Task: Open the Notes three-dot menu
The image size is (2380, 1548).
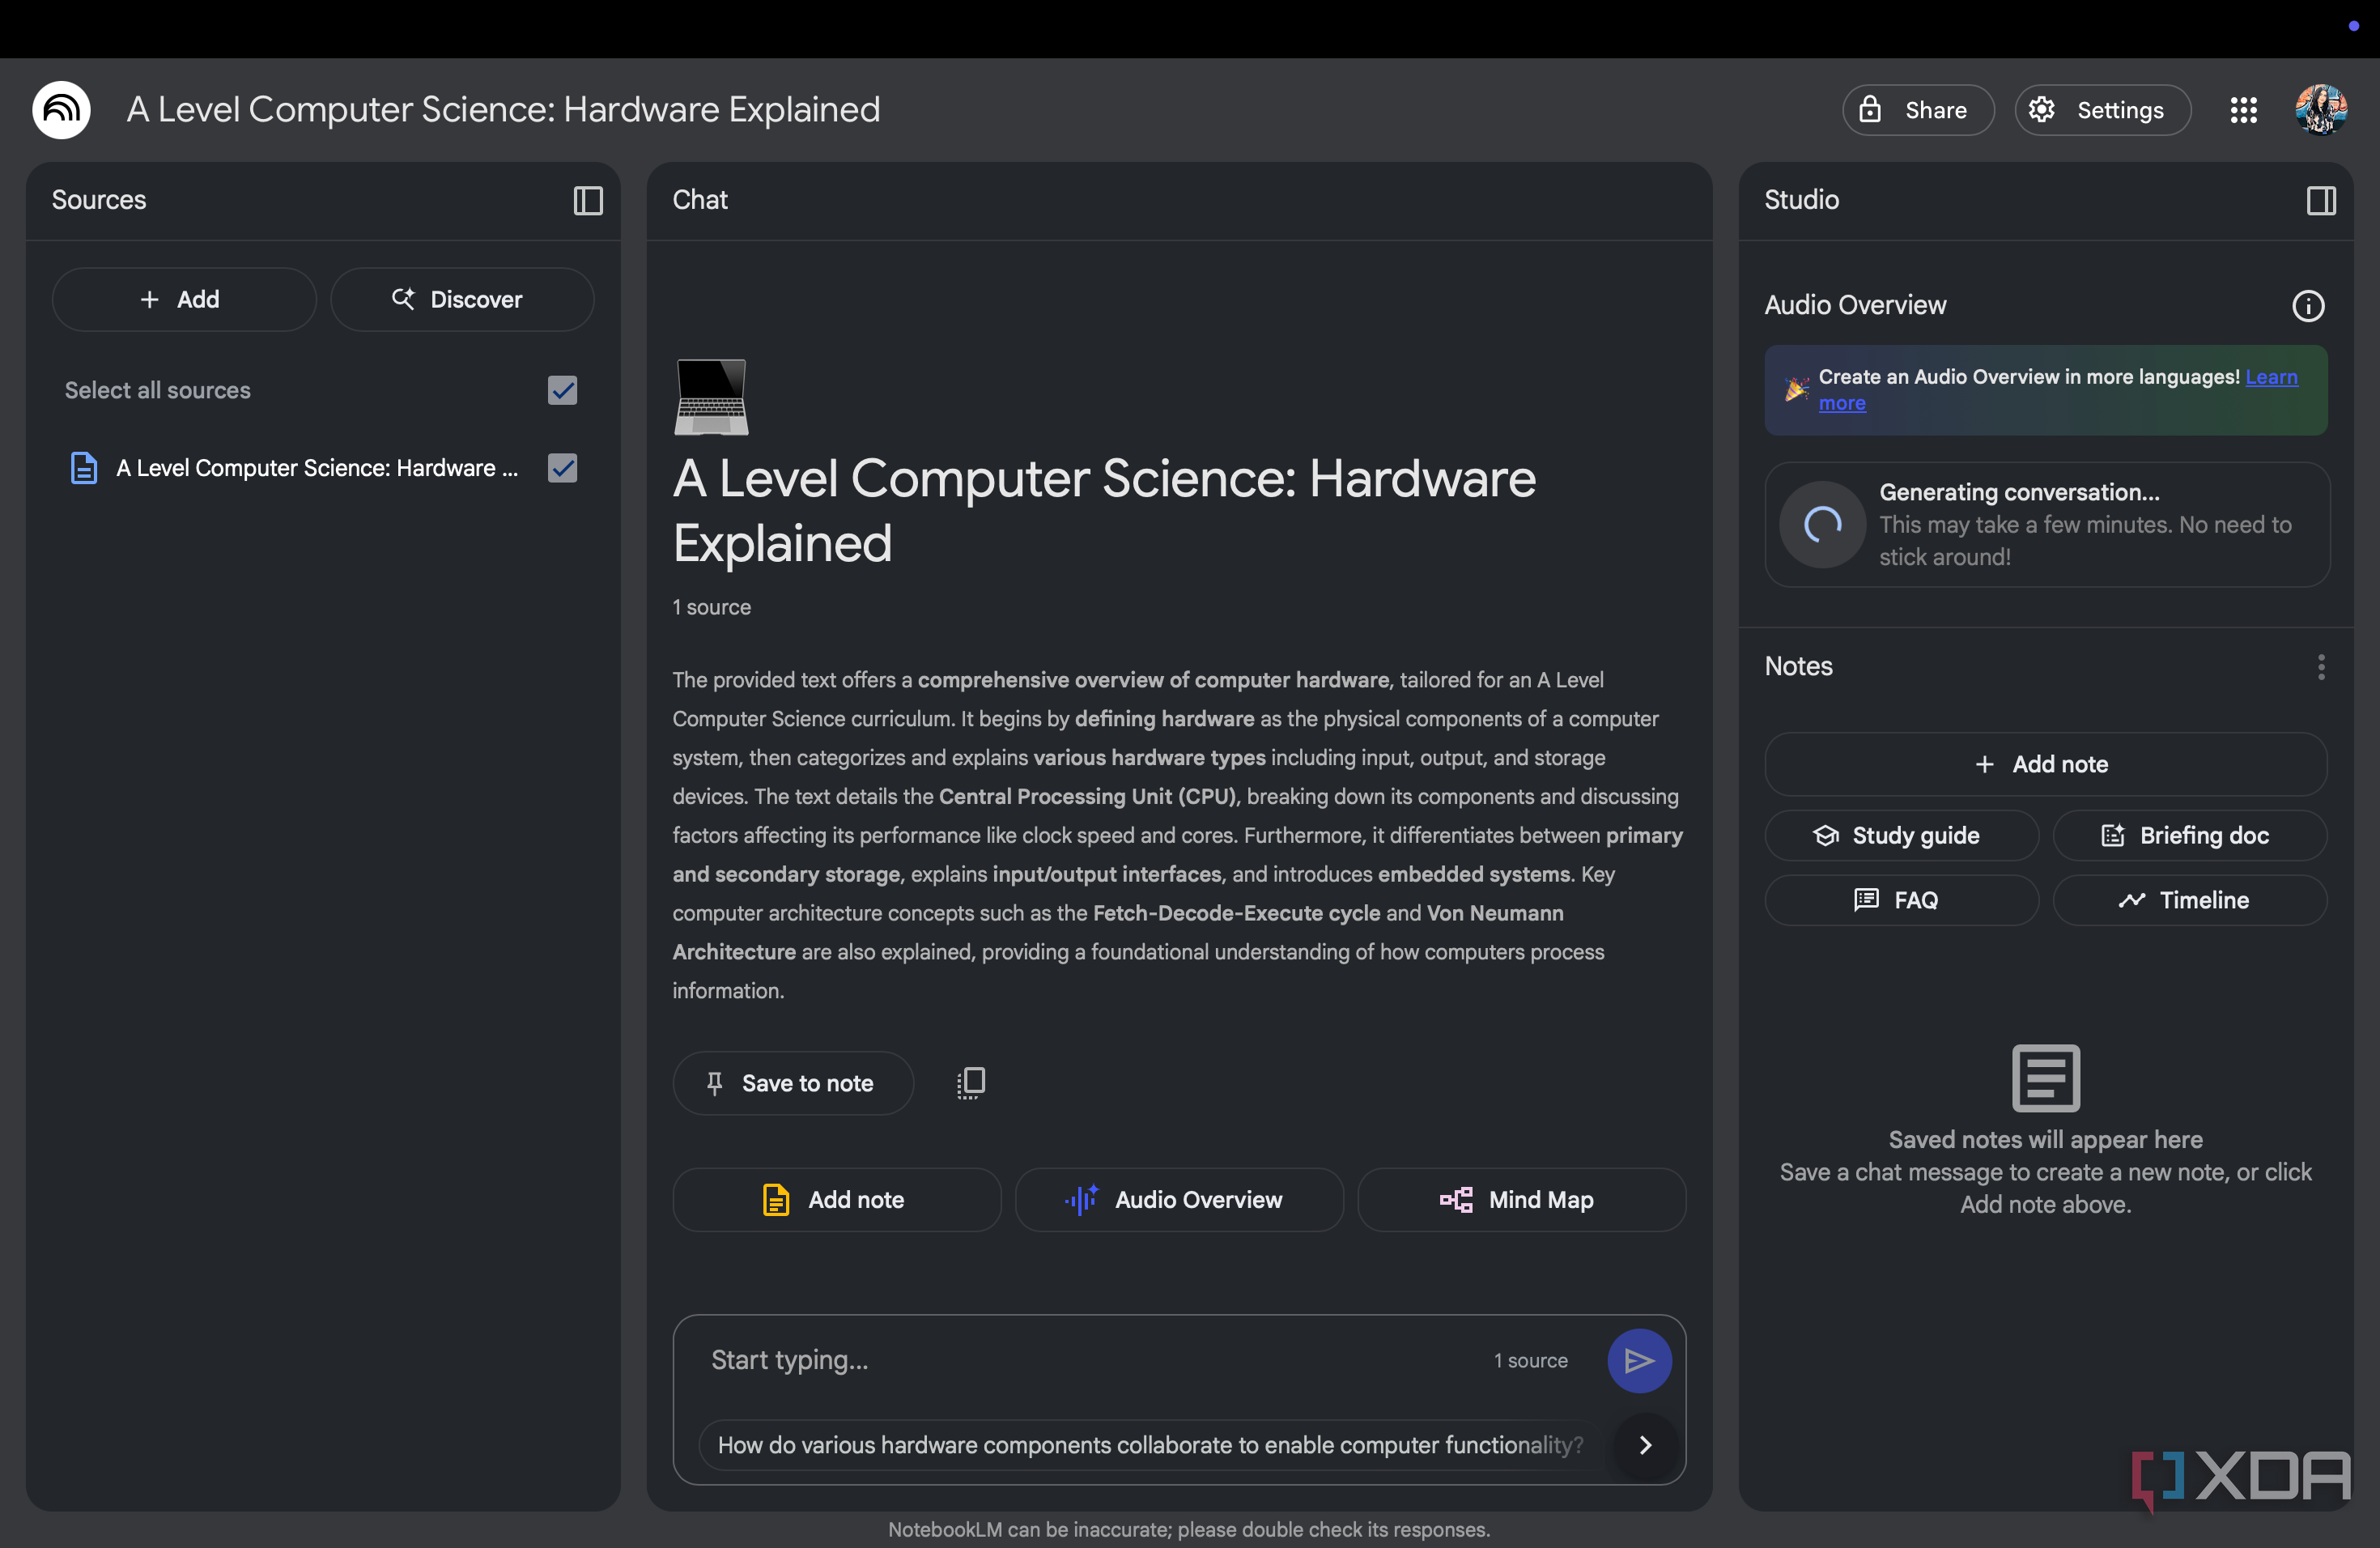Action: point(2320,666)
